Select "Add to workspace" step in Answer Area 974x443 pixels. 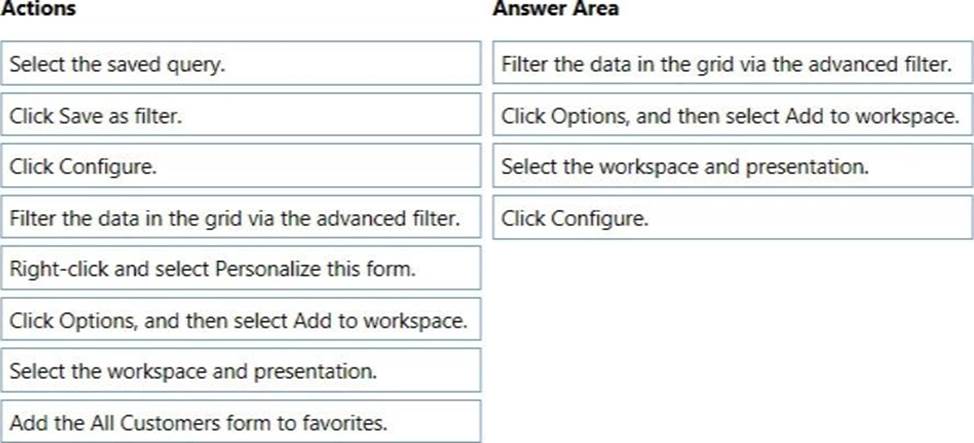coord(732,115)
